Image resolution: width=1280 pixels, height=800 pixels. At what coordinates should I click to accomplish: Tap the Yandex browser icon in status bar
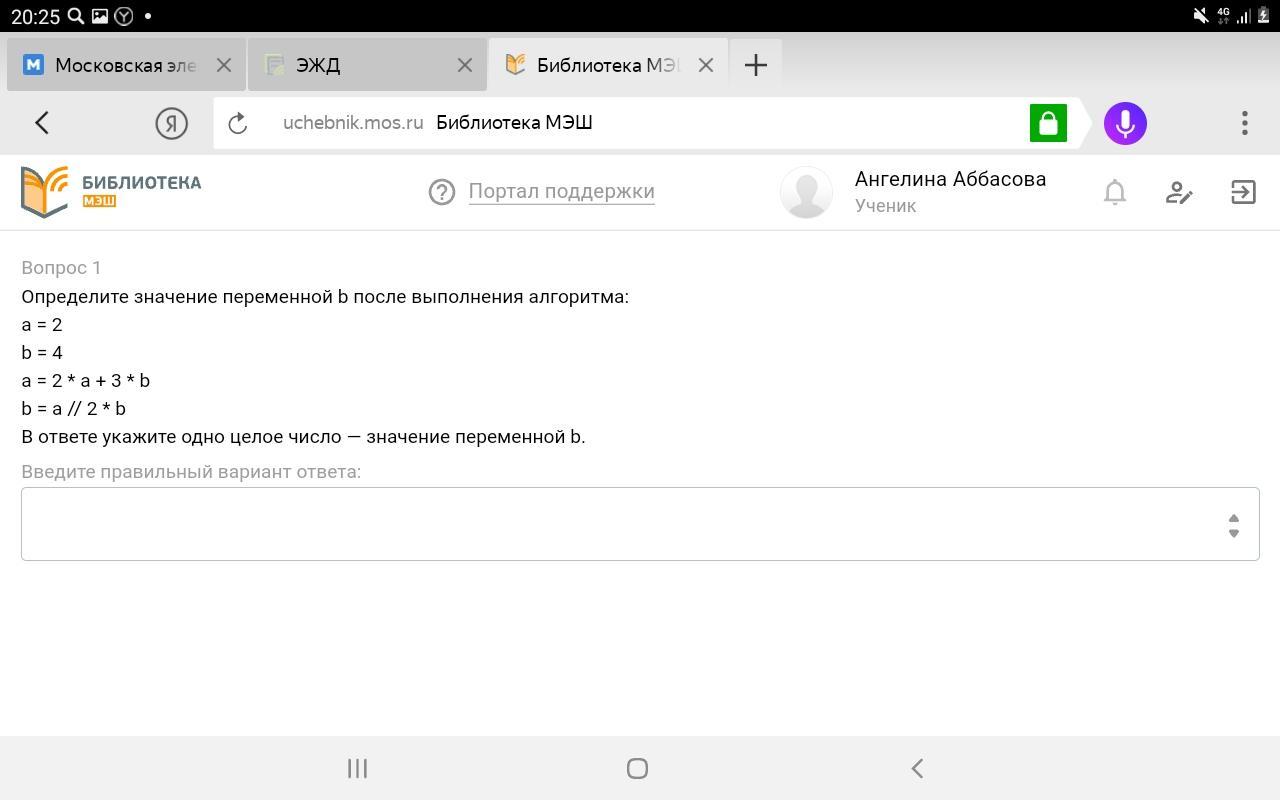tap(124, 16)
